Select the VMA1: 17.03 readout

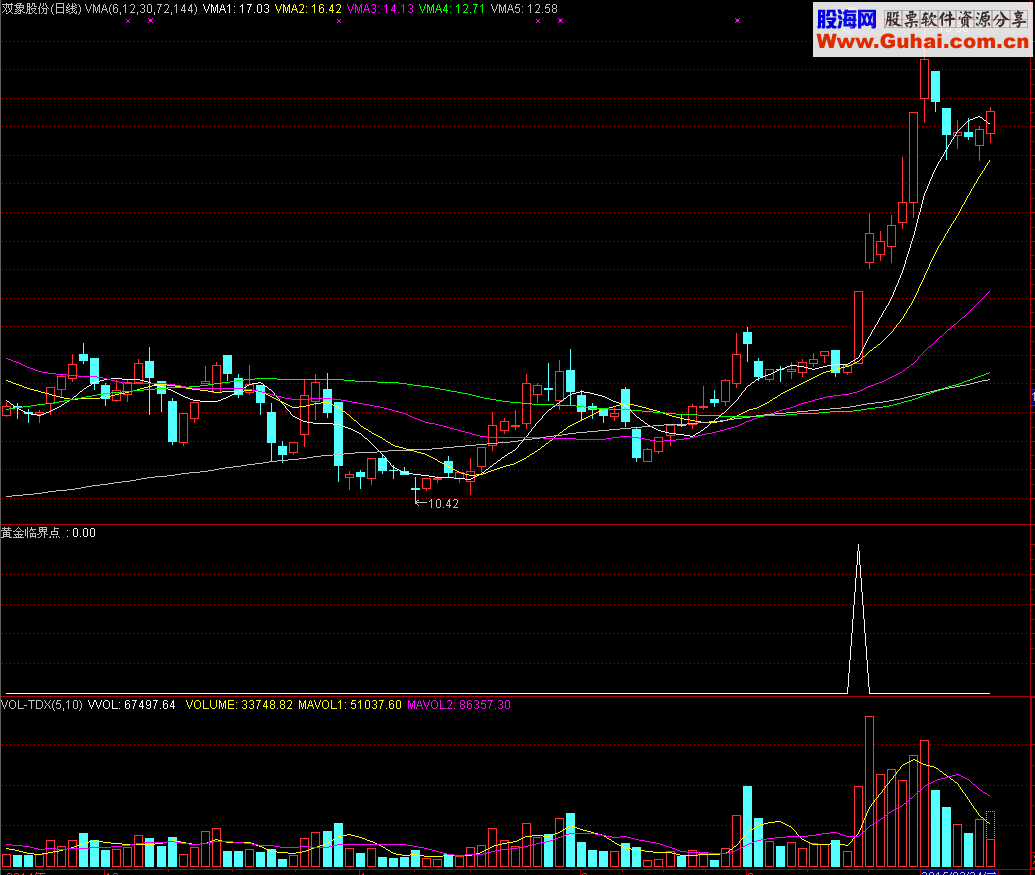236,9
